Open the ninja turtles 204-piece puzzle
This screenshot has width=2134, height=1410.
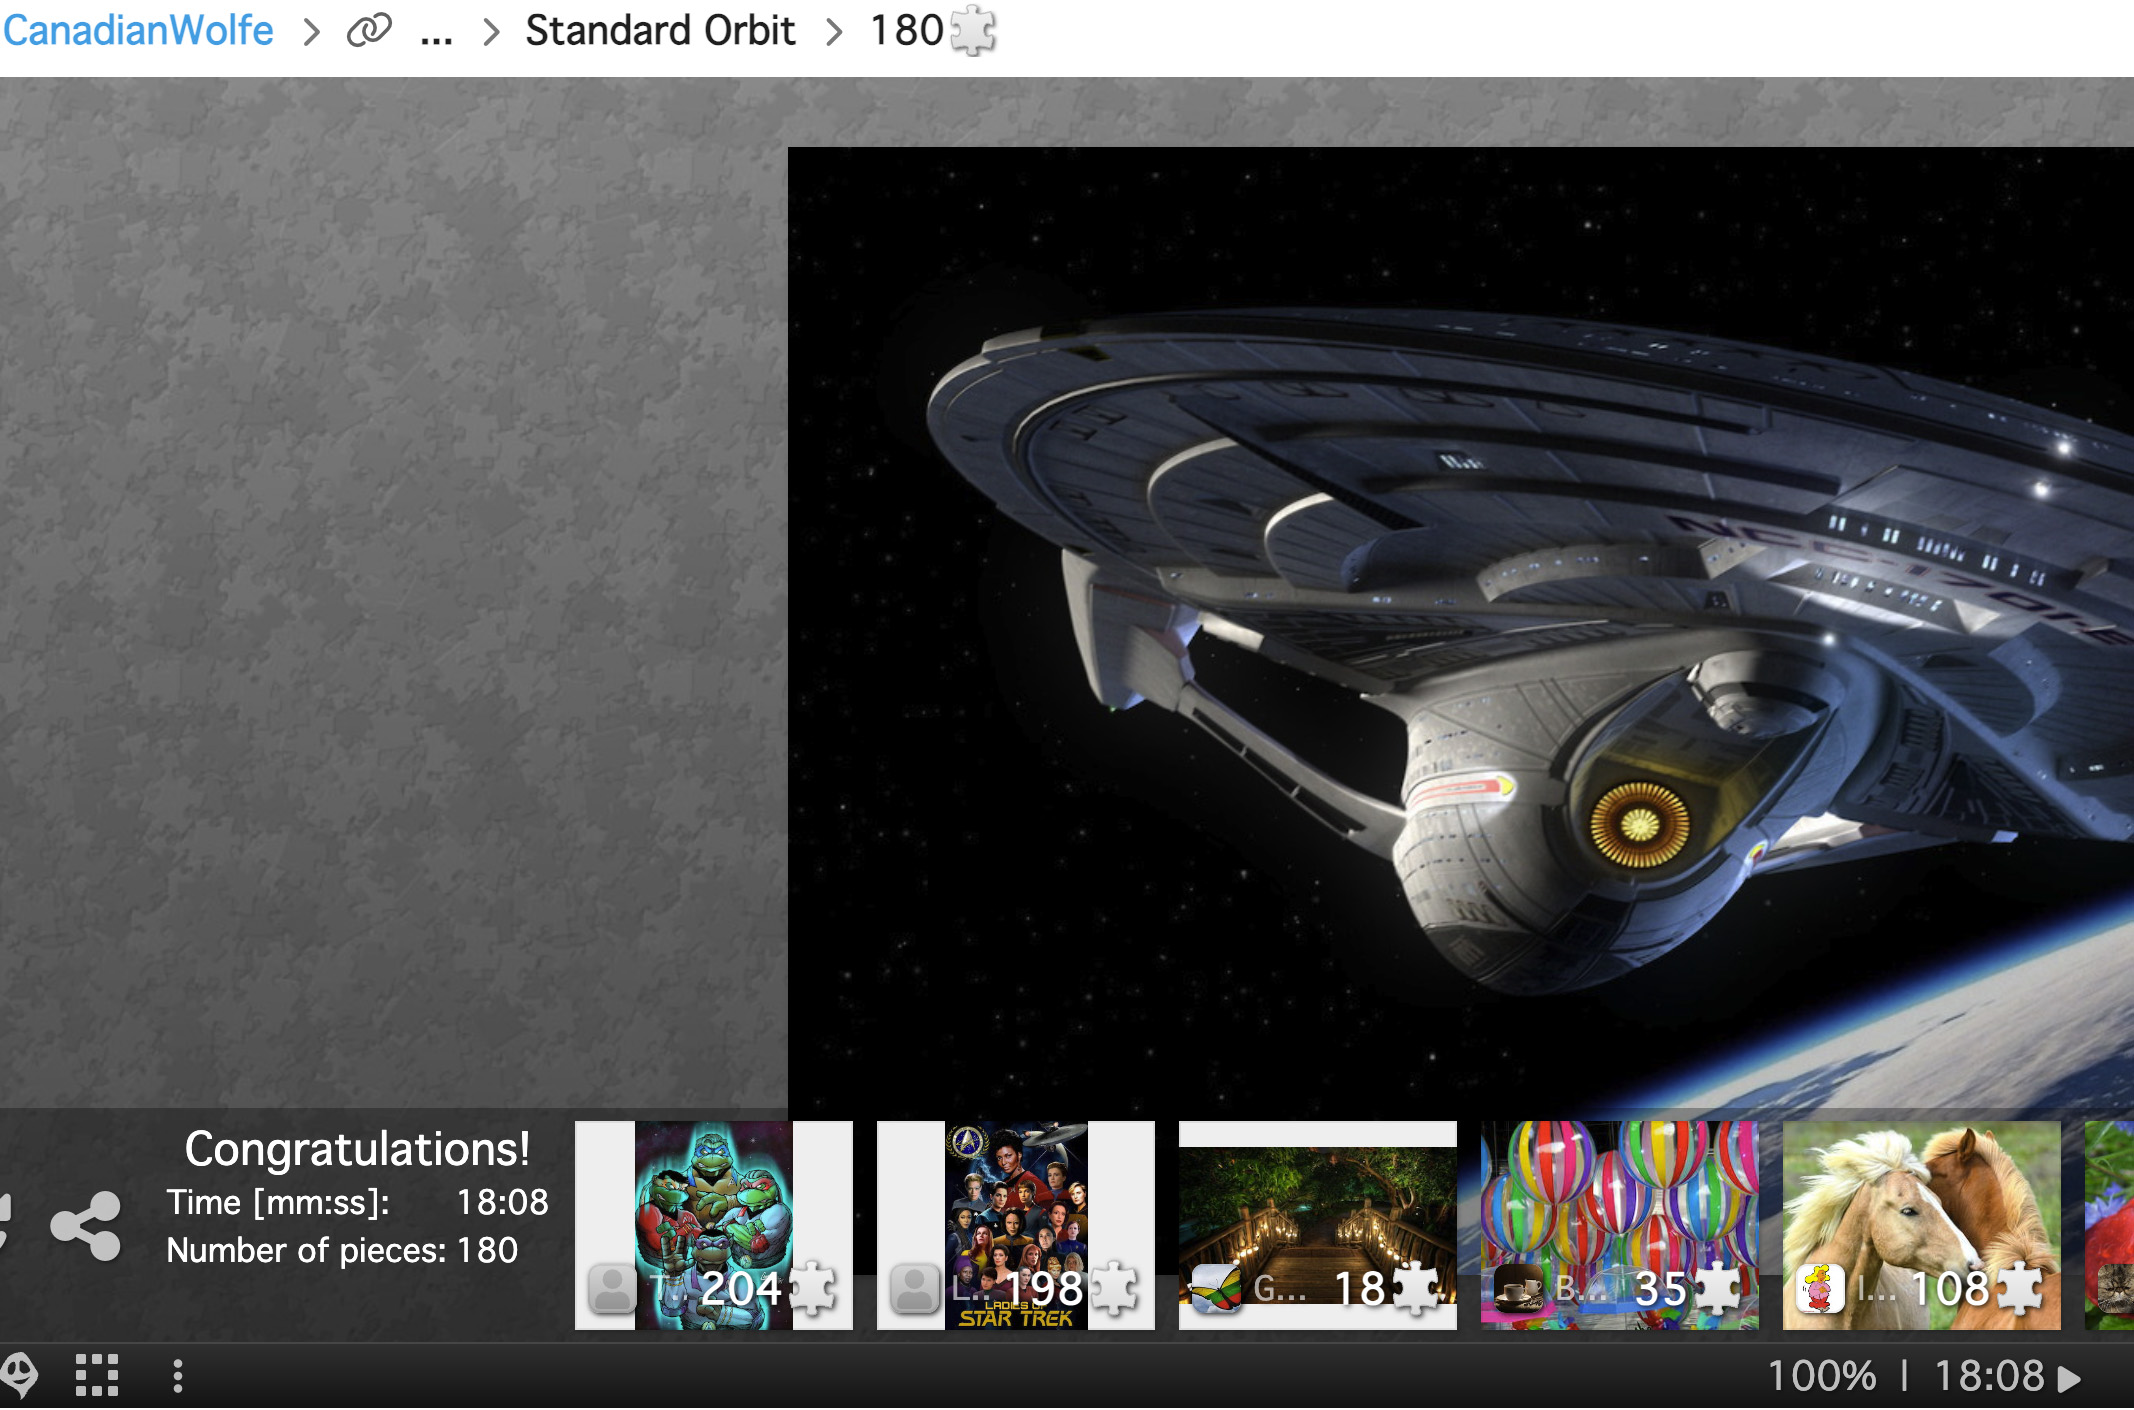click(x=714, y=1225)
